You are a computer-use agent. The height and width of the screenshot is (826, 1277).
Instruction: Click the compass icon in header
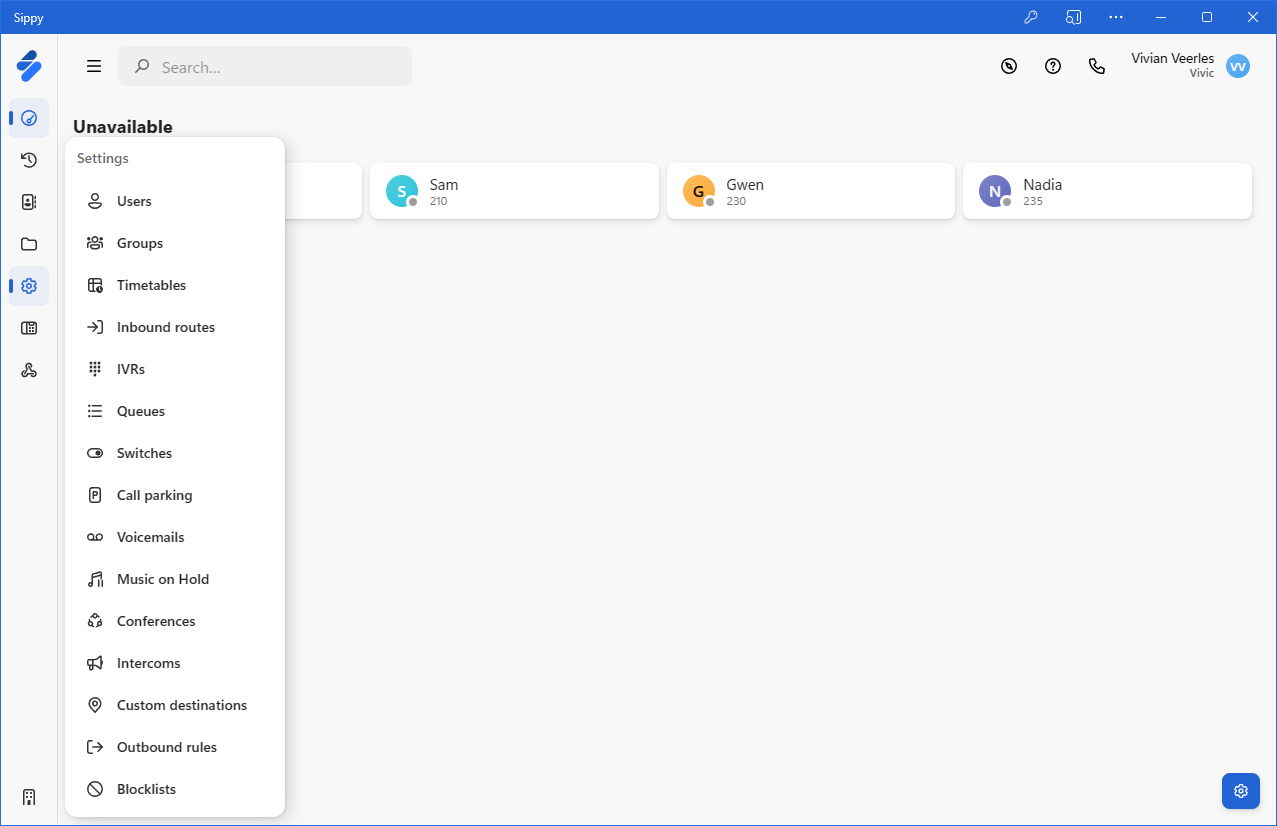(1009, 66)
